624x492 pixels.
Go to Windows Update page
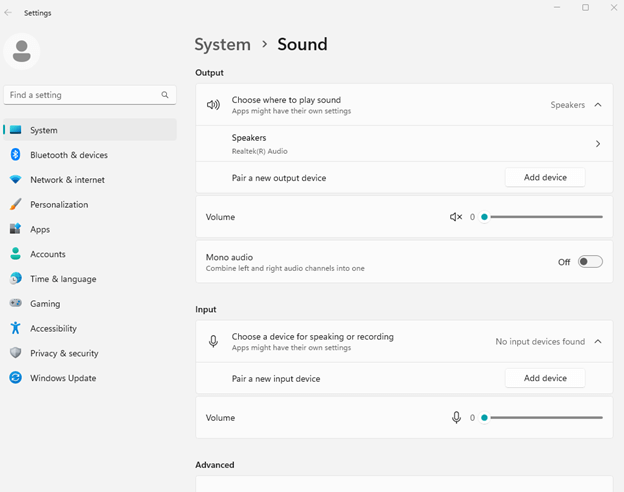click(x=62, y=378)
